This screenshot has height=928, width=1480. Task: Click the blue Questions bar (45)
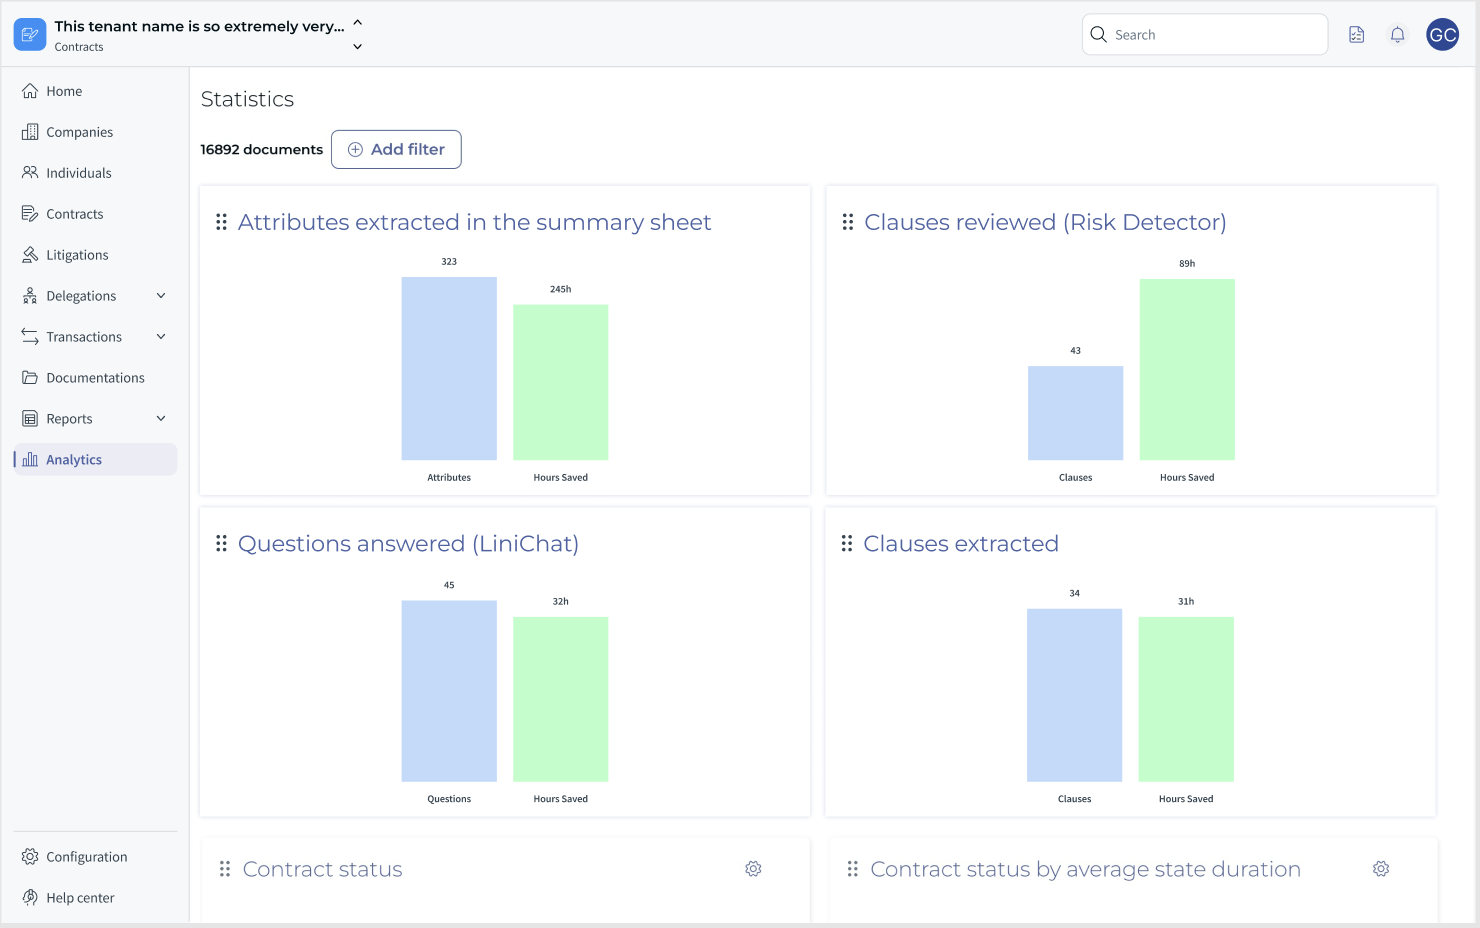point(449,691)
